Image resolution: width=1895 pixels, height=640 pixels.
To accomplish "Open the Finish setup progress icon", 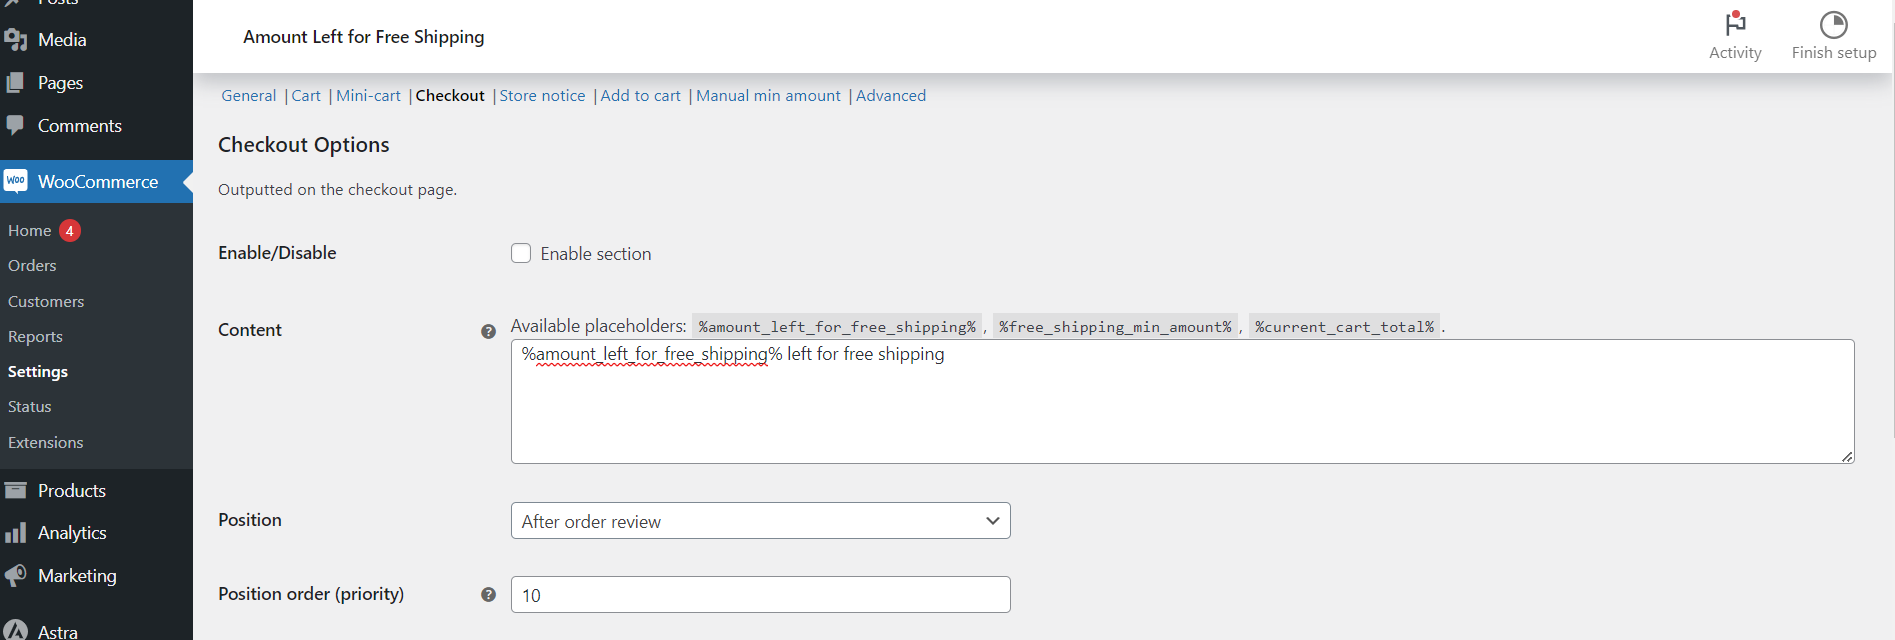I will [x=1833, y=24].
